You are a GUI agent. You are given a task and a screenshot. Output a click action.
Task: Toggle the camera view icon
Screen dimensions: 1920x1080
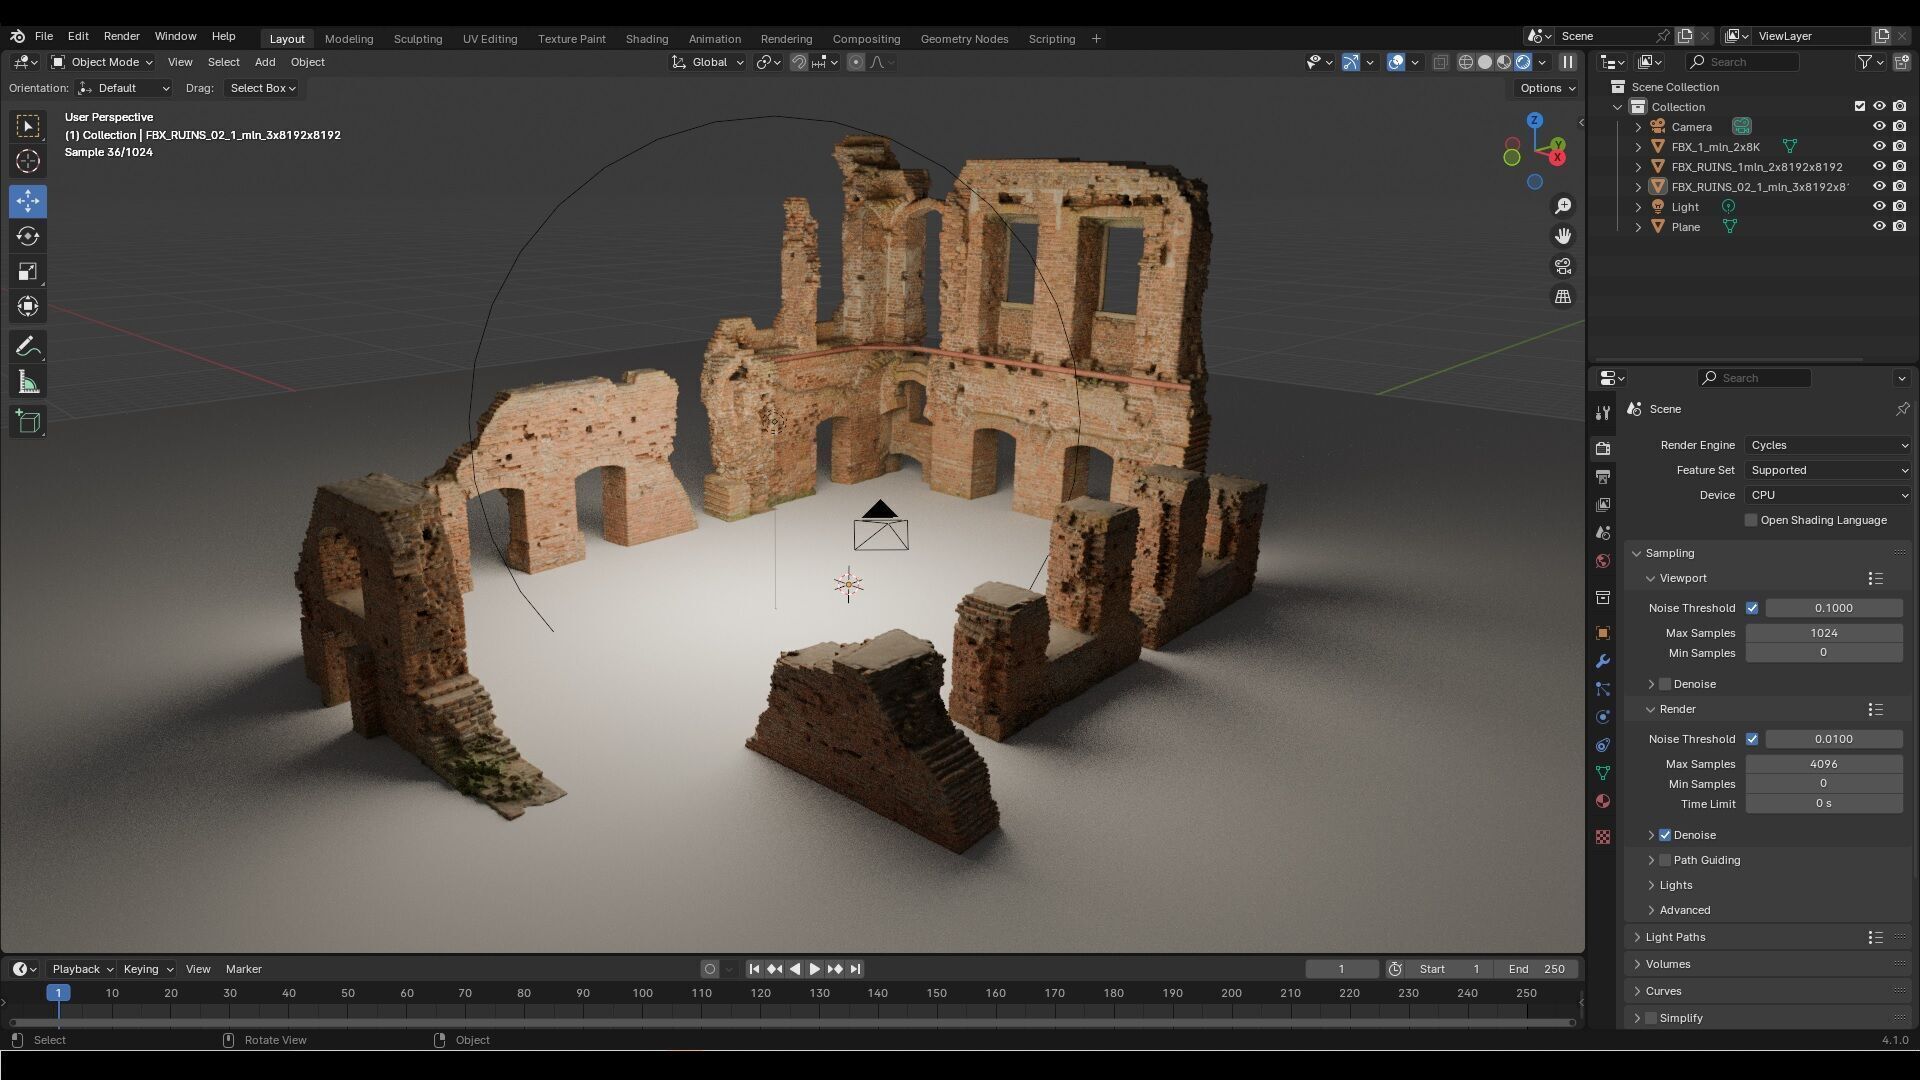tap(1562, 266)
